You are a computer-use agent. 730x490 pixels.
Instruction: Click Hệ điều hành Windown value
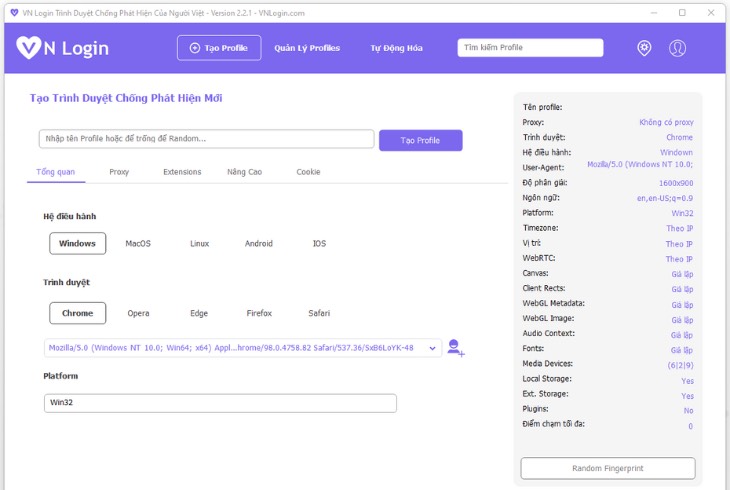coord(676,152)
